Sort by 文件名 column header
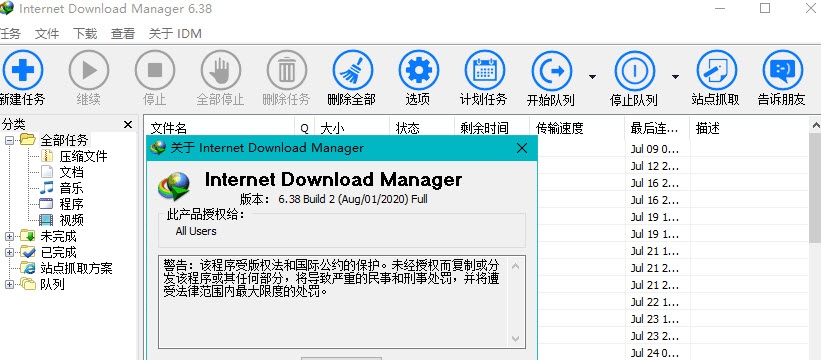821x360 pixels. point(219,128)
